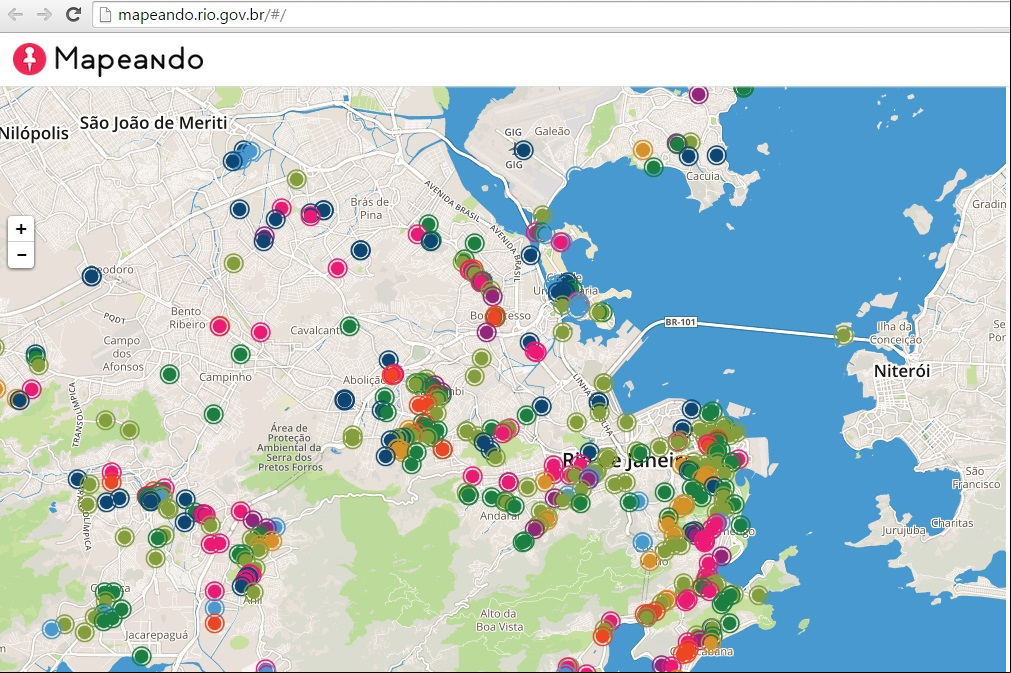
Task: Click the Campinho label
Action: pos(225,377)
